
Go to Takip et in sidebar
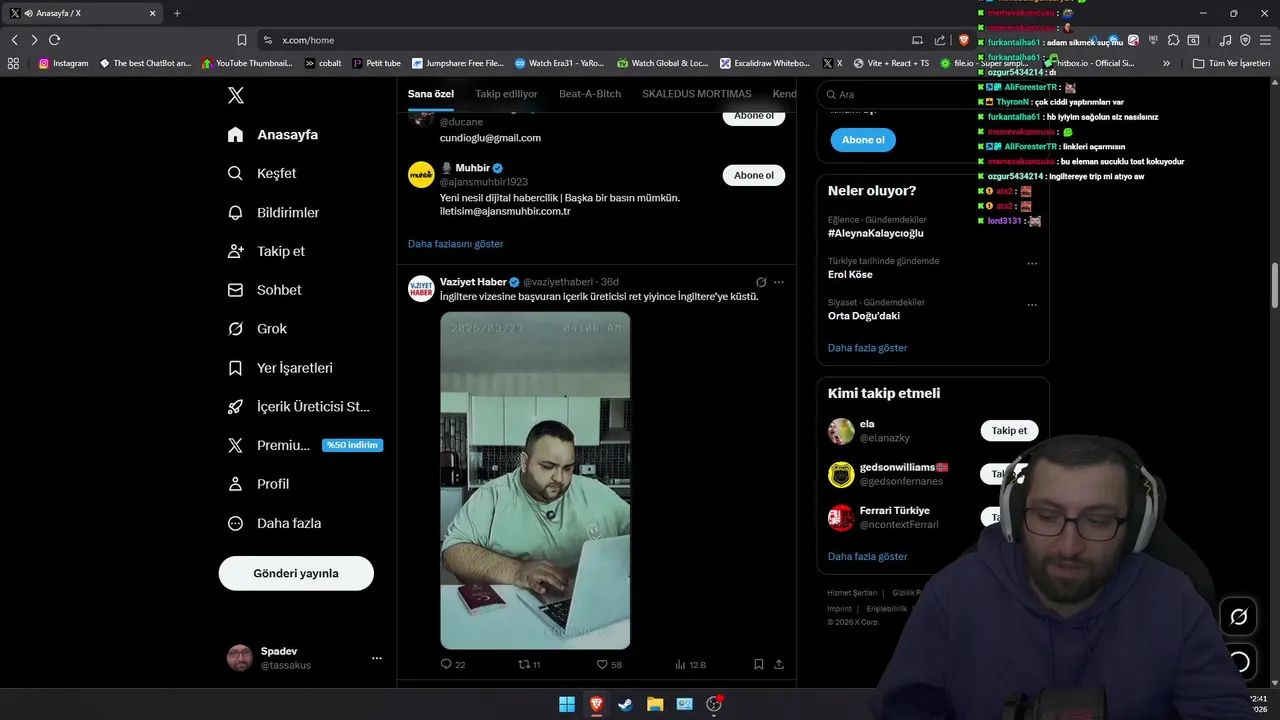pos(266,251)
